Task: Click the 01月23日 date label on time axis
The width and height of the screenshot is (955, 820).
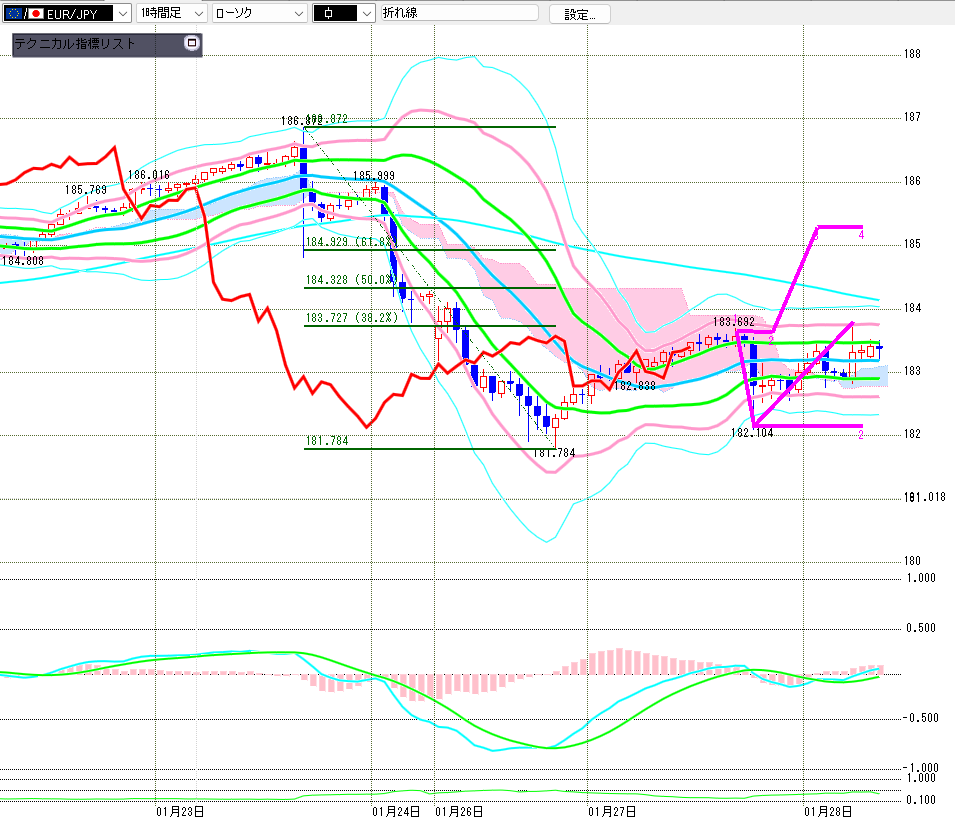Action: tap(181, 811)
